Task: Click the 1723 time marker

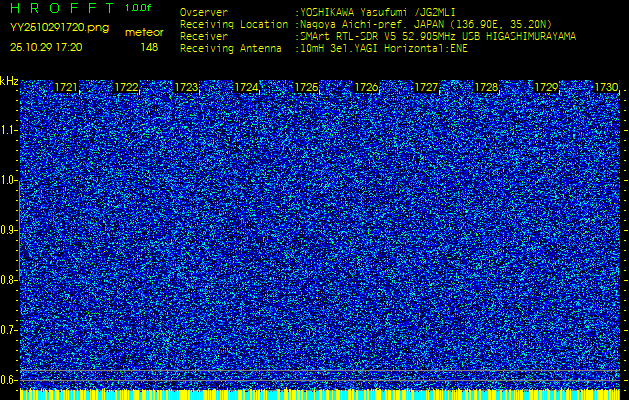Action: pyautogui.click(x=186, y=87)
